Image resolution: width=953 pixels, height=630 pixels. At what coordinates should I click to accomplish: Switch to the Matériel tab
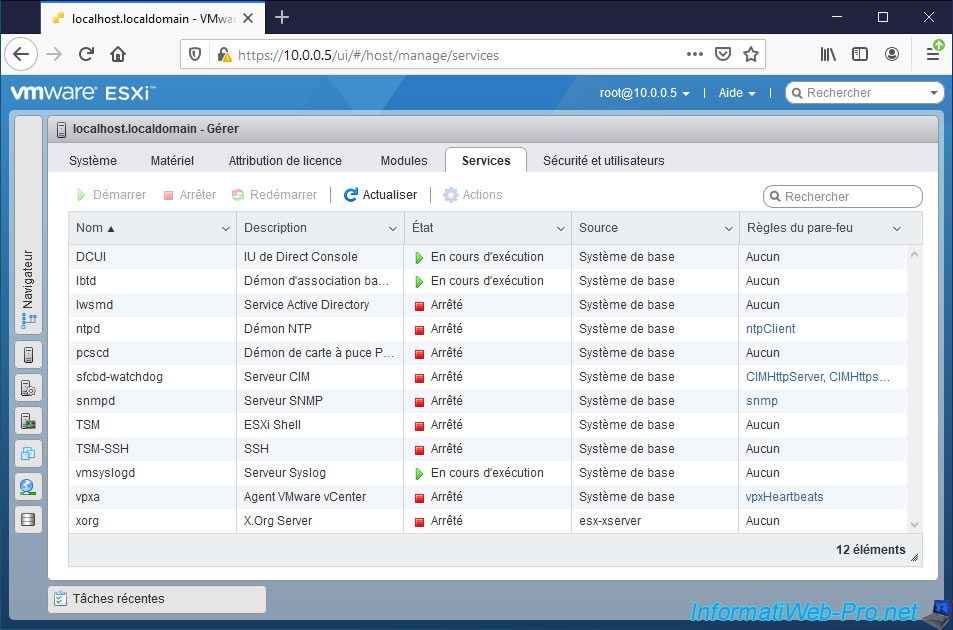click(172, 160)
